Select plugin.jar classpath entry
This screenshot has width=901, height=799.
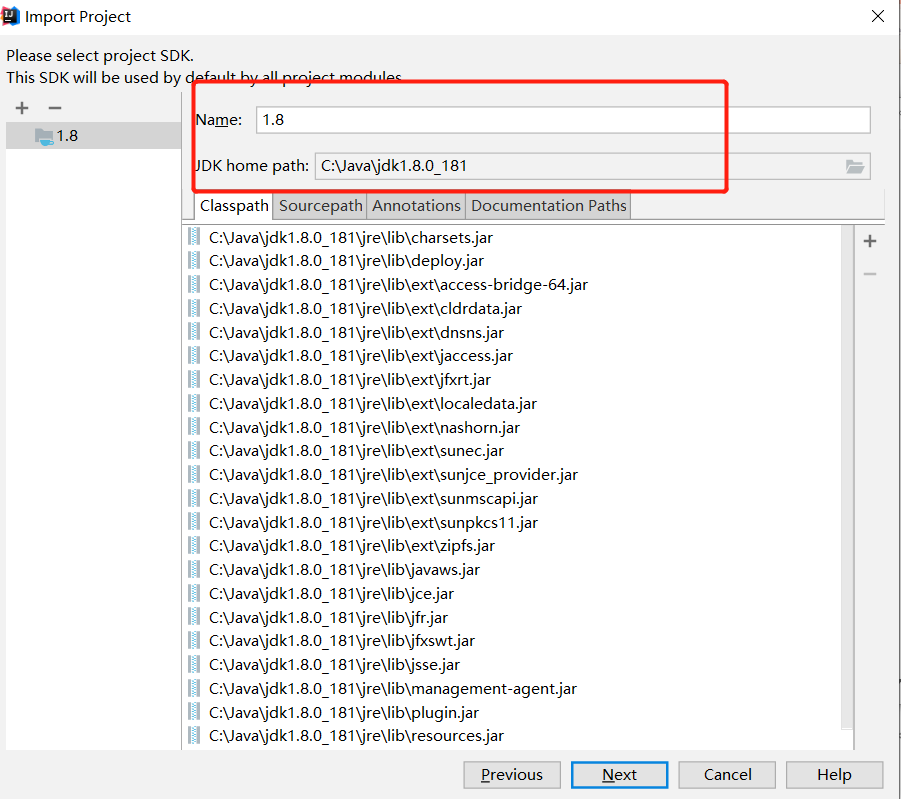pos(344,712)
